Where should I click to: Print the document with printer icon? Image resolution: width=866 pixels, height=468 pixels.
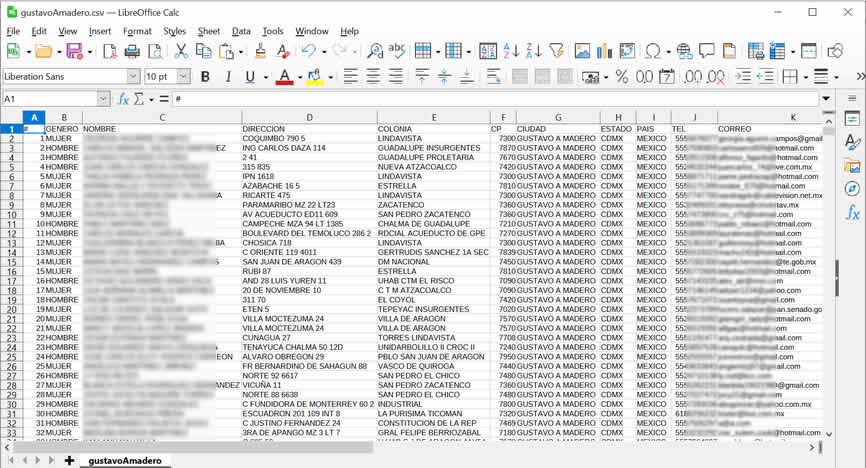132,51
